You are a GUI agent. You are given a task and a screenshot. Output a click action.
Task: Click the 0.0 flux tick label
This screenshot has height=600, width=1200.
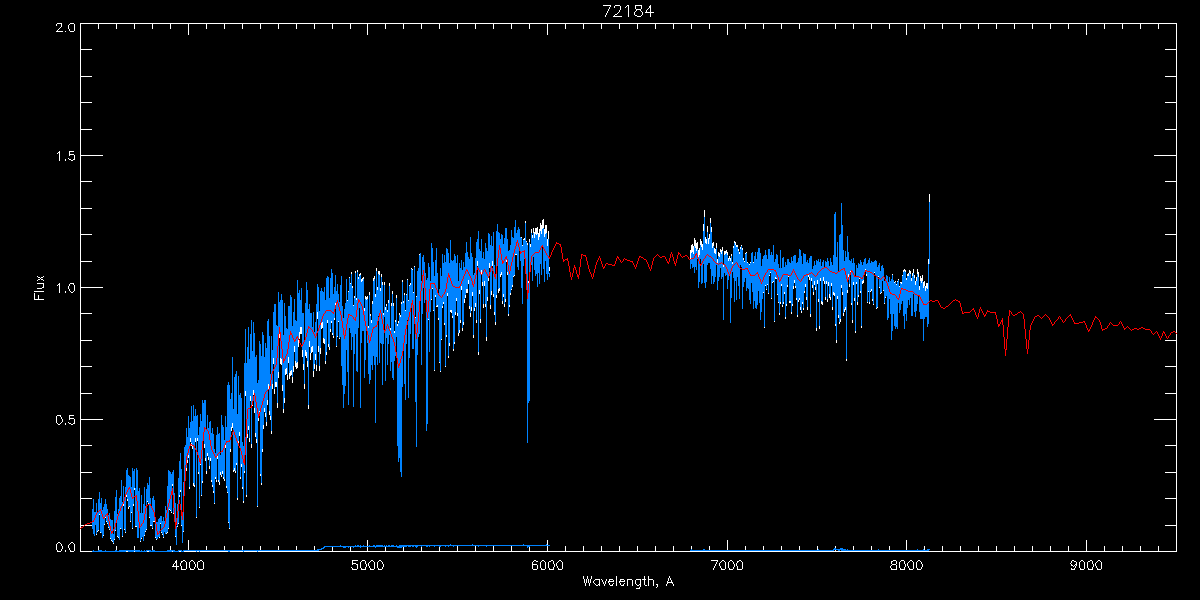coord(64,548)
